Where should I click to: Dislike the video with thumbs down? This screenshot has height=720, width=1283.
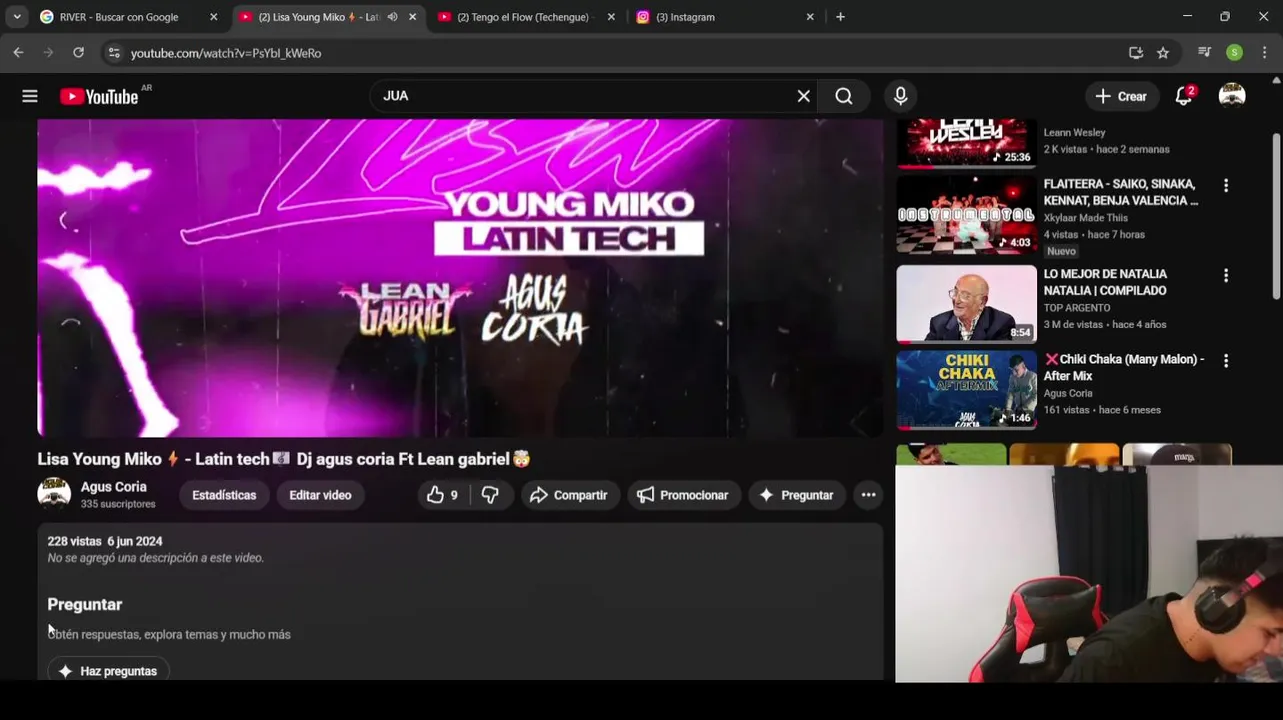[x=490, y=495]
